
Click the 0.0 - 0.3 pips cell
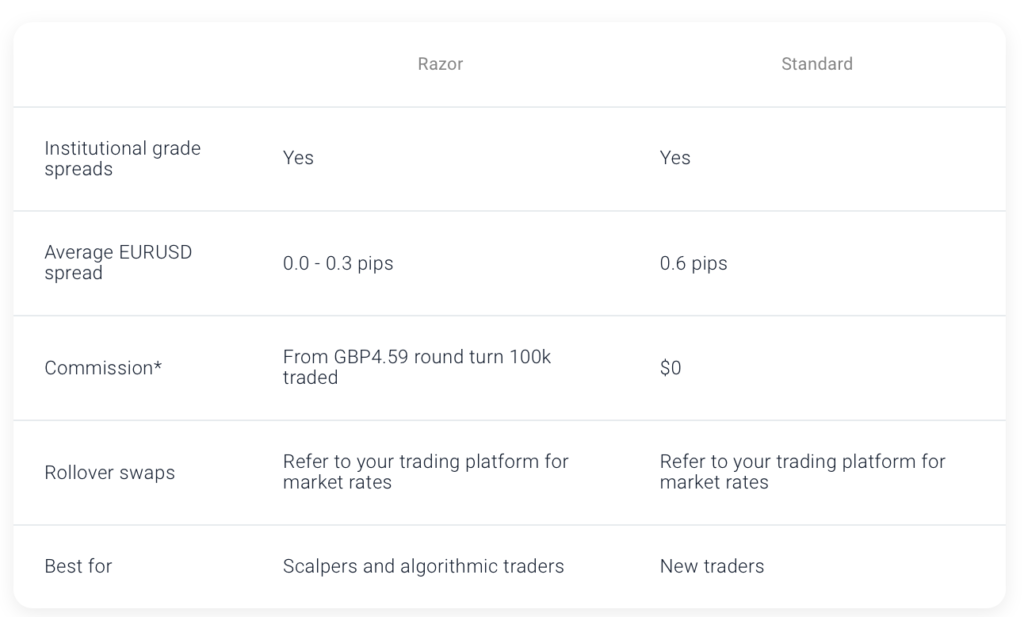(x=338, y=263)
